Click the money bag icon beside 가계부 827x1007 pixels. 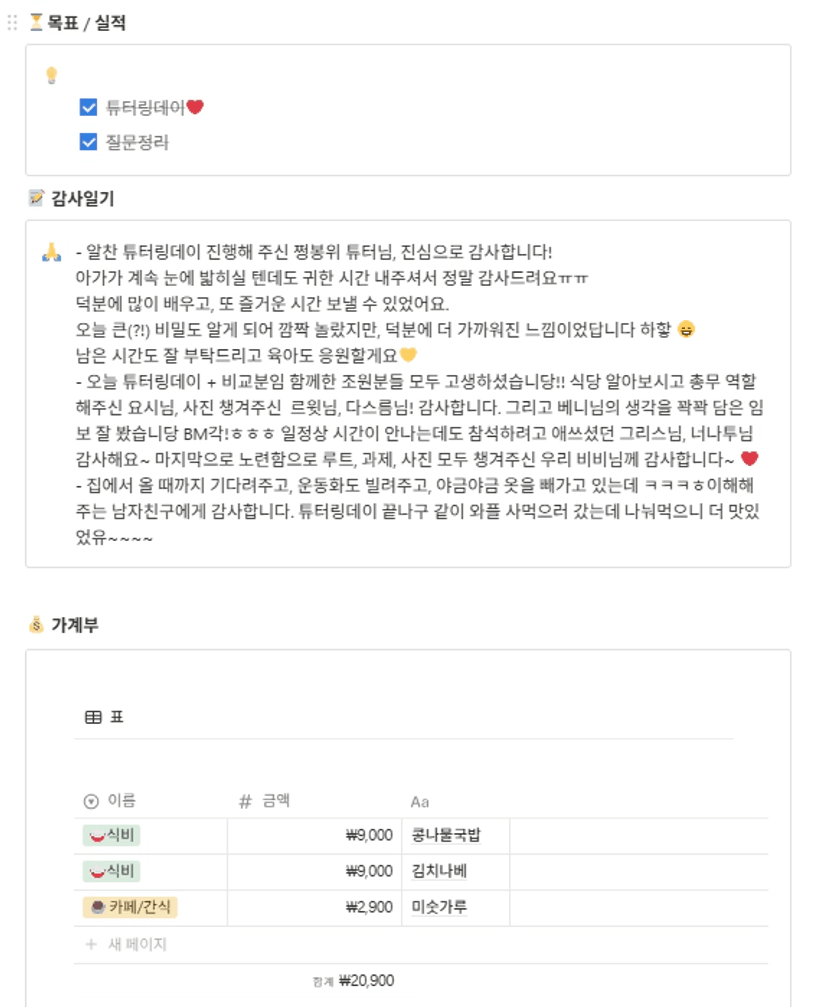(x=36, y=625)
